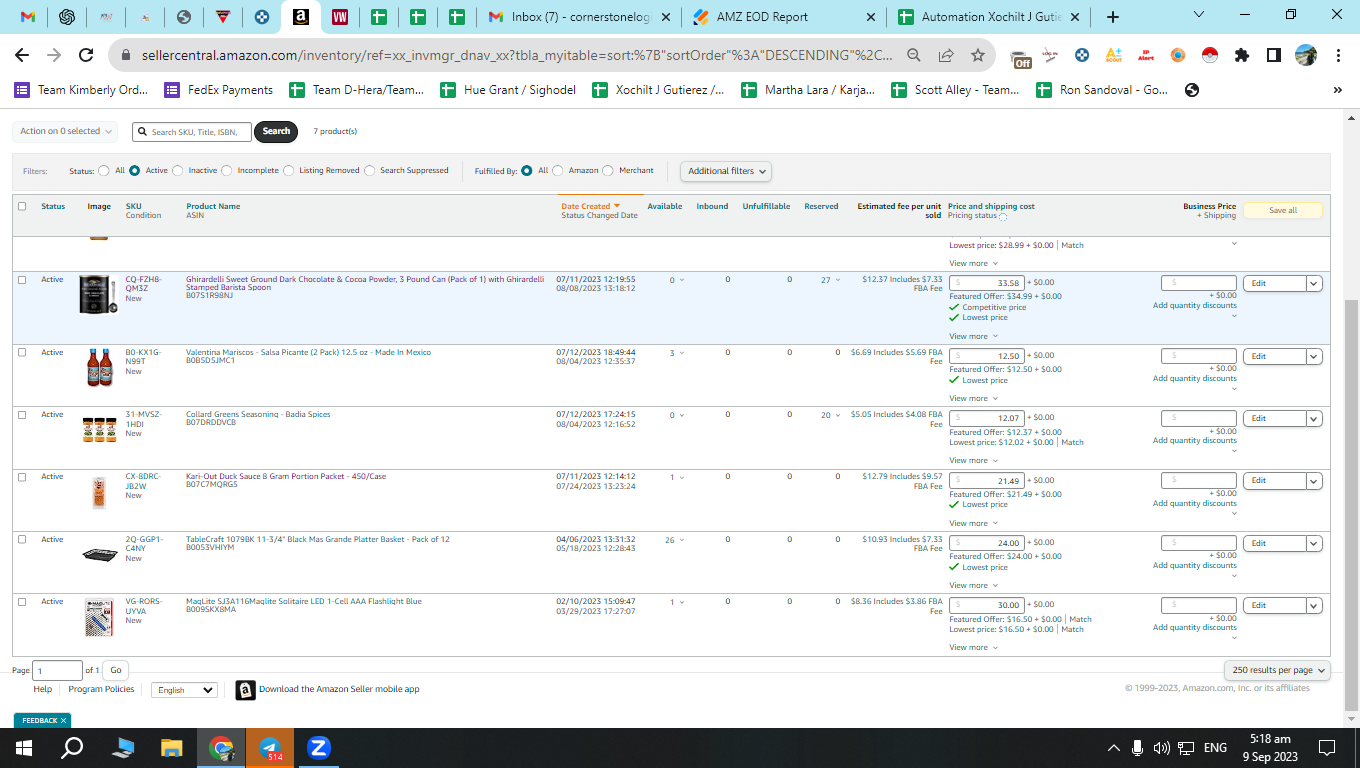Open the Scott Alley bookmark

[955, 90]
